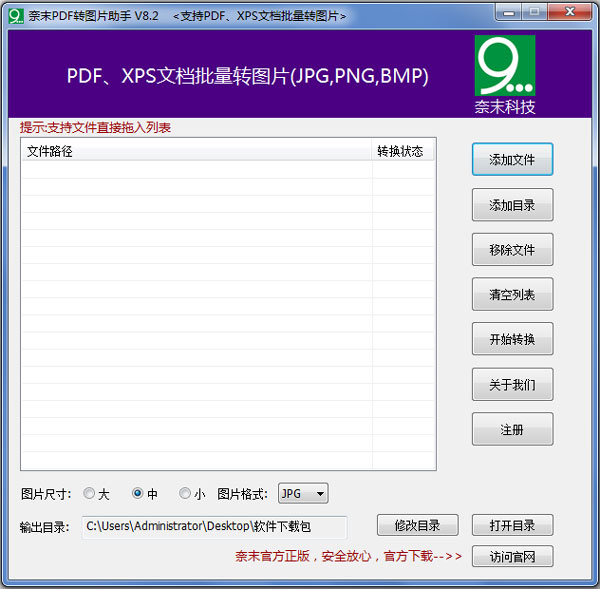
Task: Click the 文件路径 column header
Action: coord(196,151)
